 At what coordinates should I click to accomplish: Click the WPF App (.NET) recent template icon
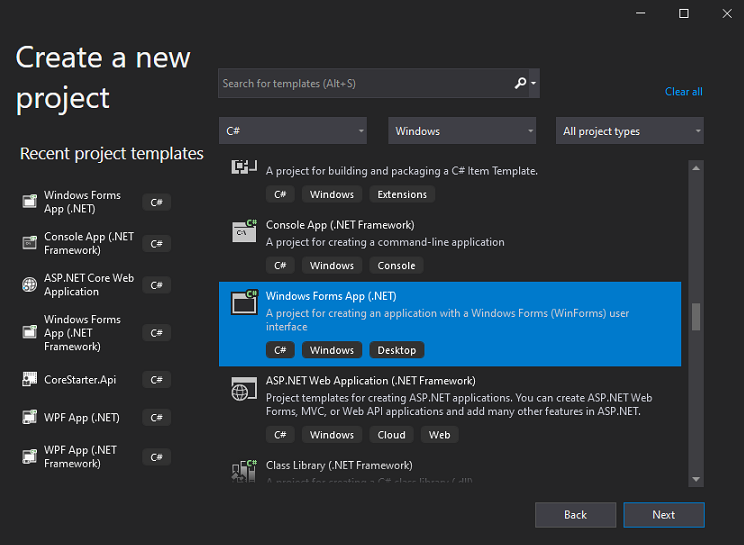29,417
